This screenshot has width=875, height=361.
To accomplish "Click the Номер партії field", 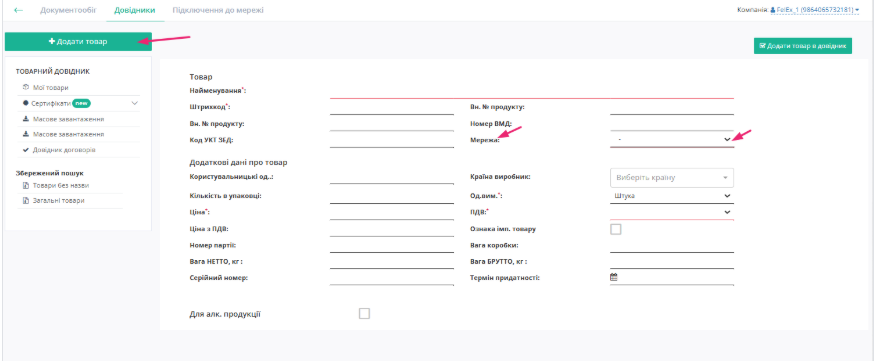I will pos(392,246).
